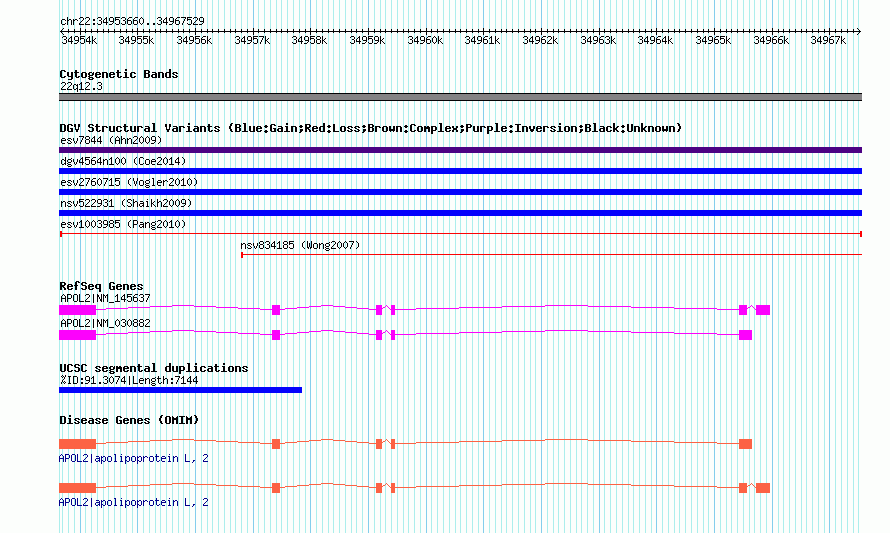Click the 34957k ruler tick label
Screen dimensions: 890x533
[252, 40]
